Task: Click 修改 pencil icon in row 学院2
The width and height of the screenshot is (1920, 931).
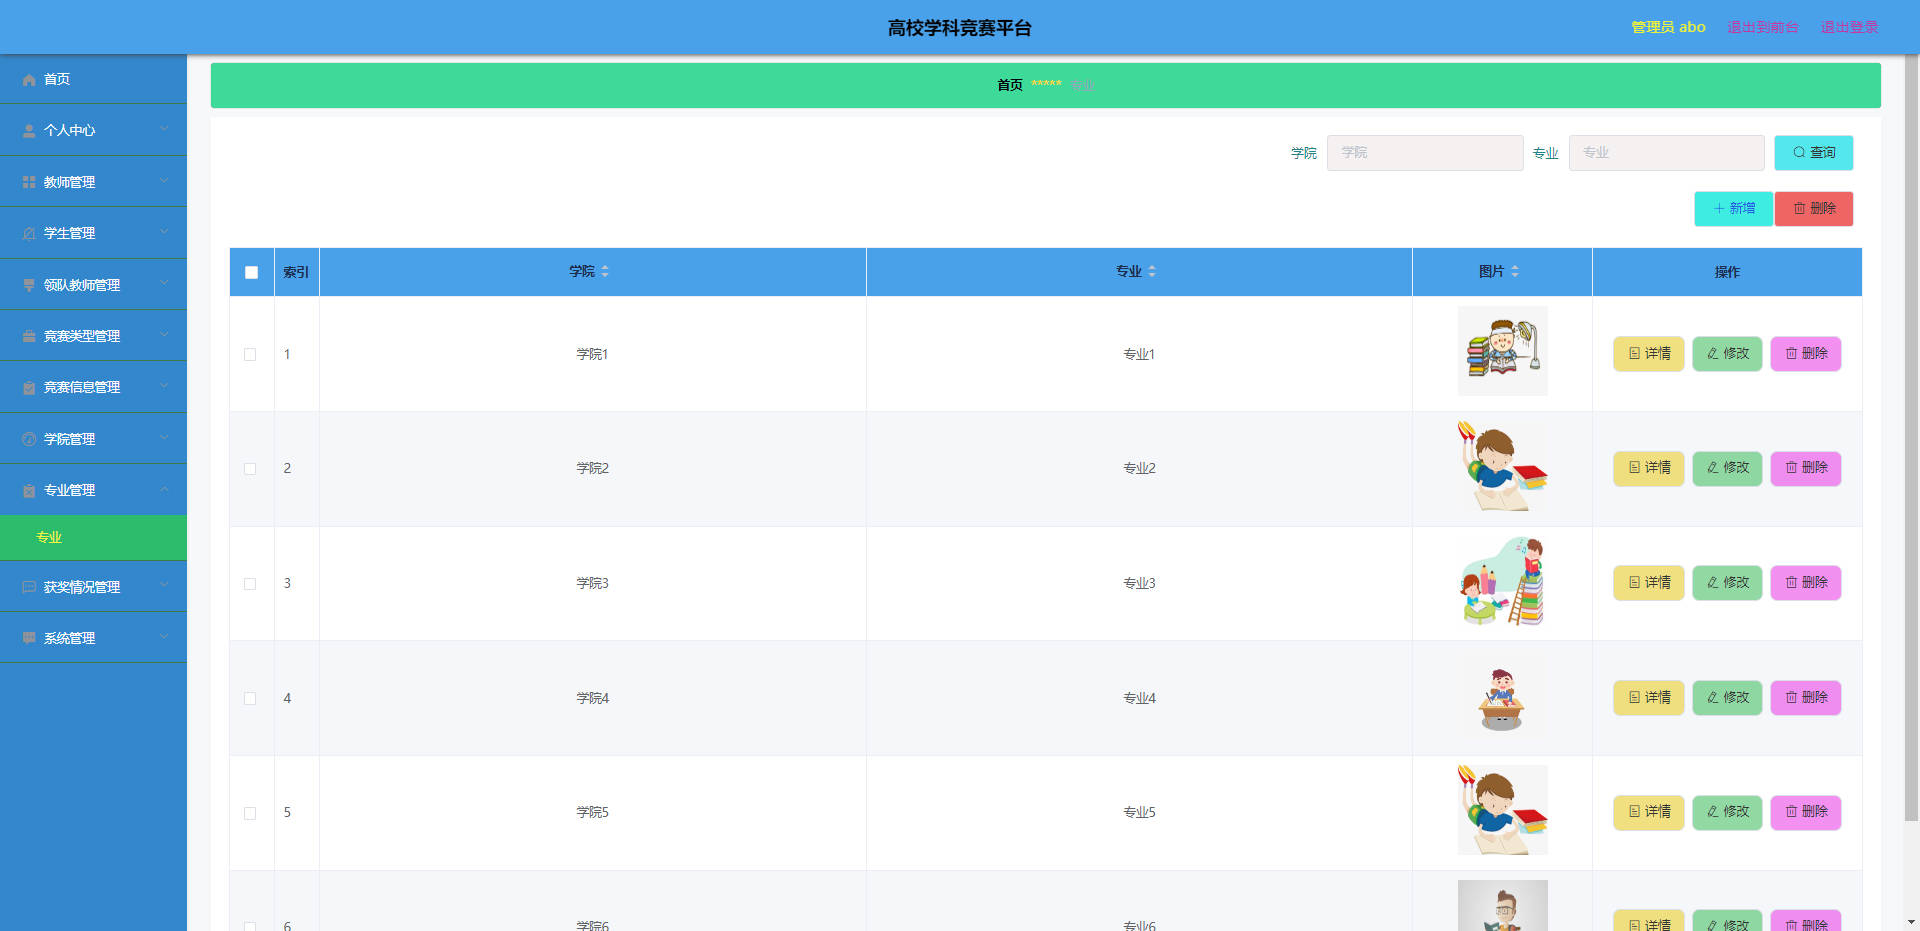Action: [1713, 468]
